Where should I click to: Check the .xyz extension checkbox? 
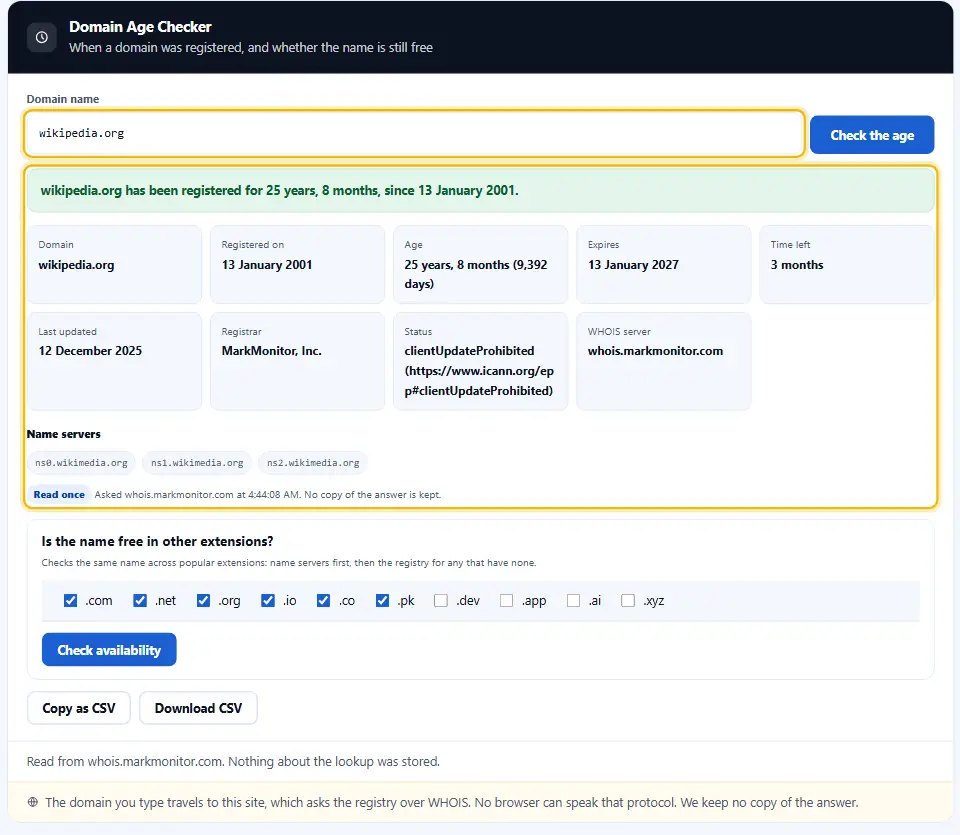[x=628, y=601]
